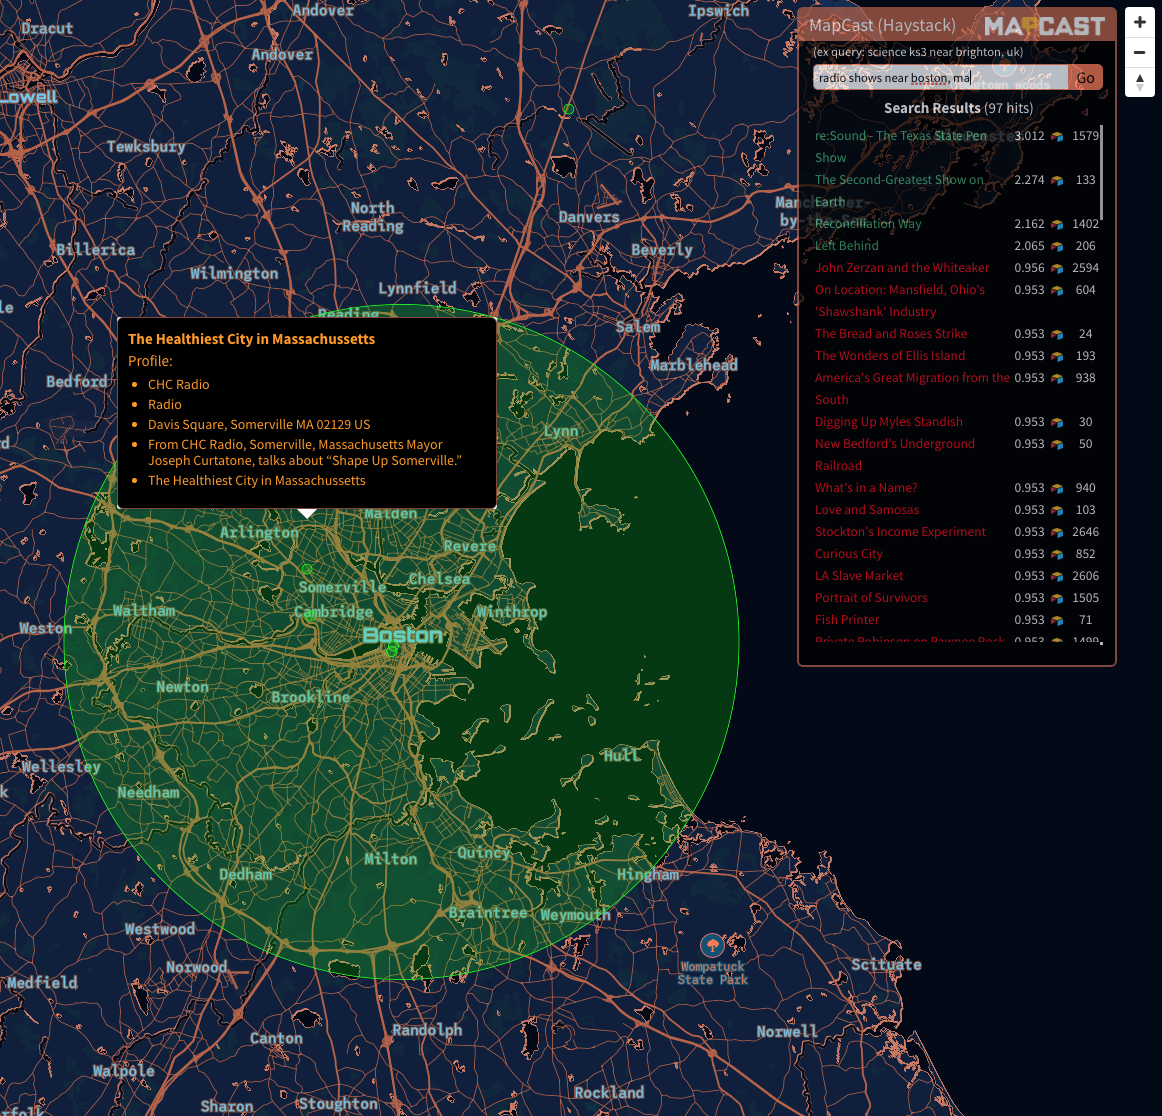Select the green map marker at Boston

[x=393, y=650]
